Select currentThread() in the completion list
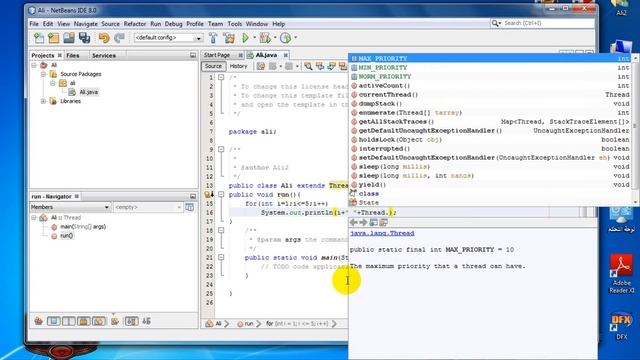This screenshot has height=360, width=640. [491, 95]
